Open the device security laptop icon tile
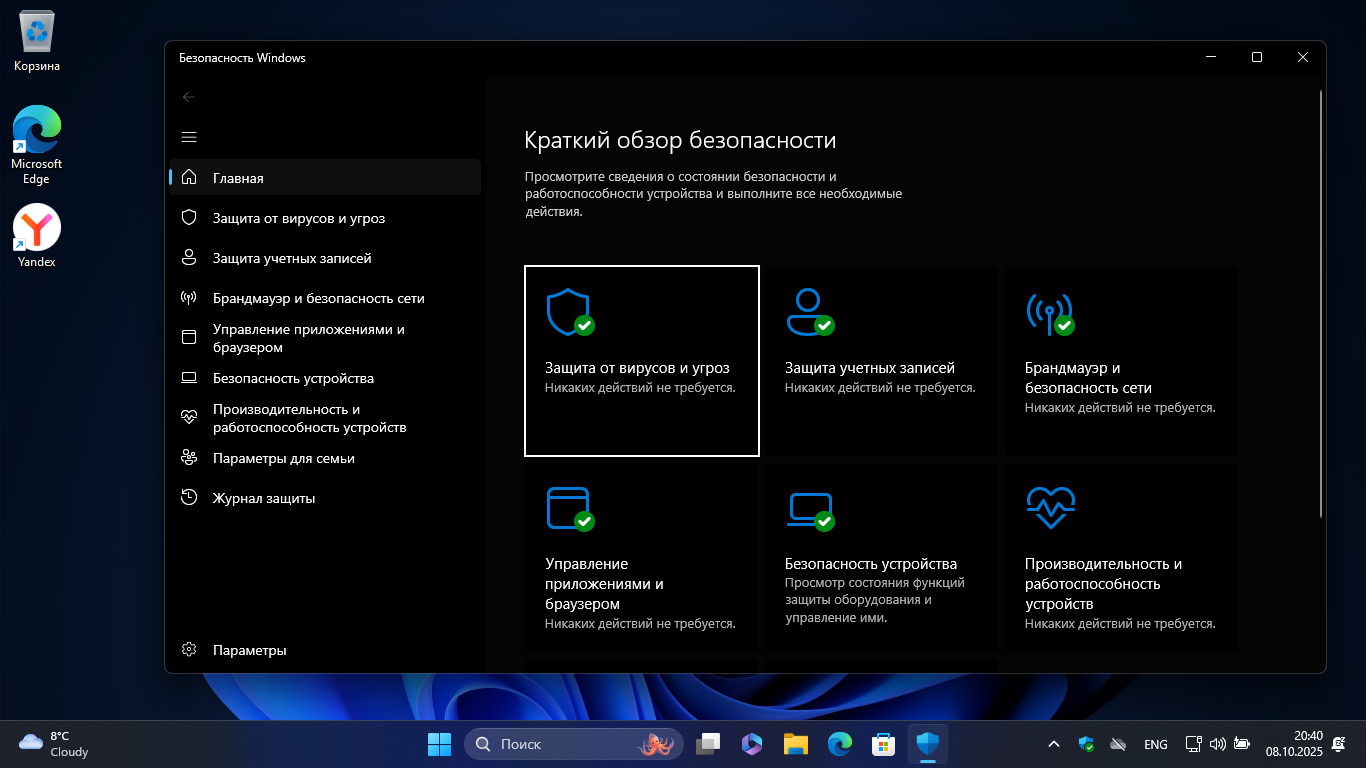Viewport: 1366px width, 768px height. click(x=881, y=557)
